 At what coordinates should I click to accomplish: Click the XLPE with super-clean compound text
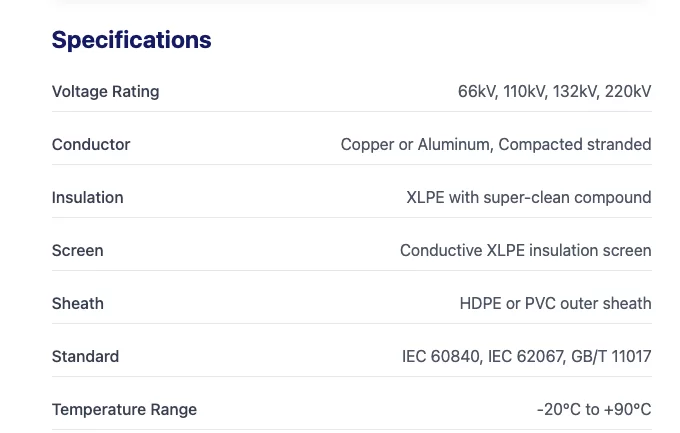[x=528, y=198]
